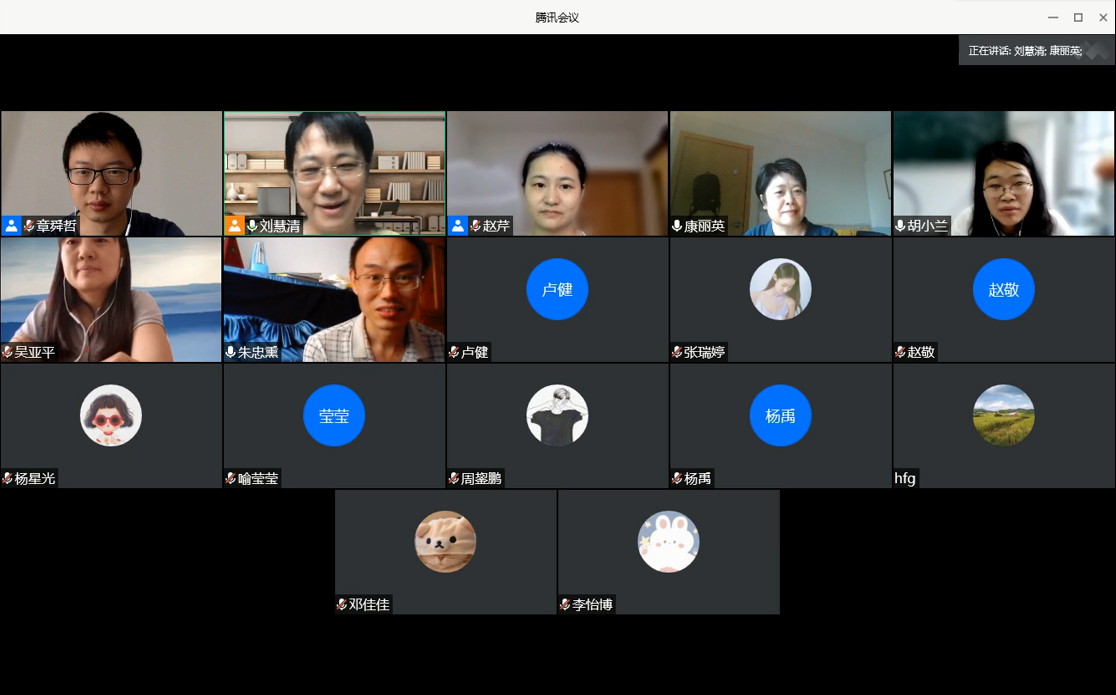The height and width of the screenshot is (695, 1116).
Task: Click the microphone icon next to 康丽英
Action: click(x=677, y=226)
